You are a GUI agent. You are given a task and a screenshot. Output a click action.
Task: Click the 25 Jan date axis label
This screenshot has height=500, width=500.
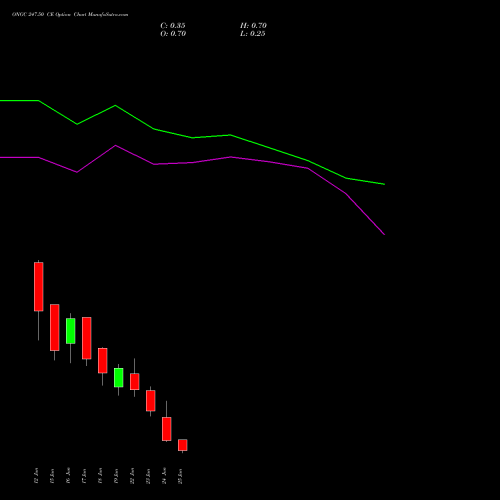pyautogui.click(x=180, y=476)
